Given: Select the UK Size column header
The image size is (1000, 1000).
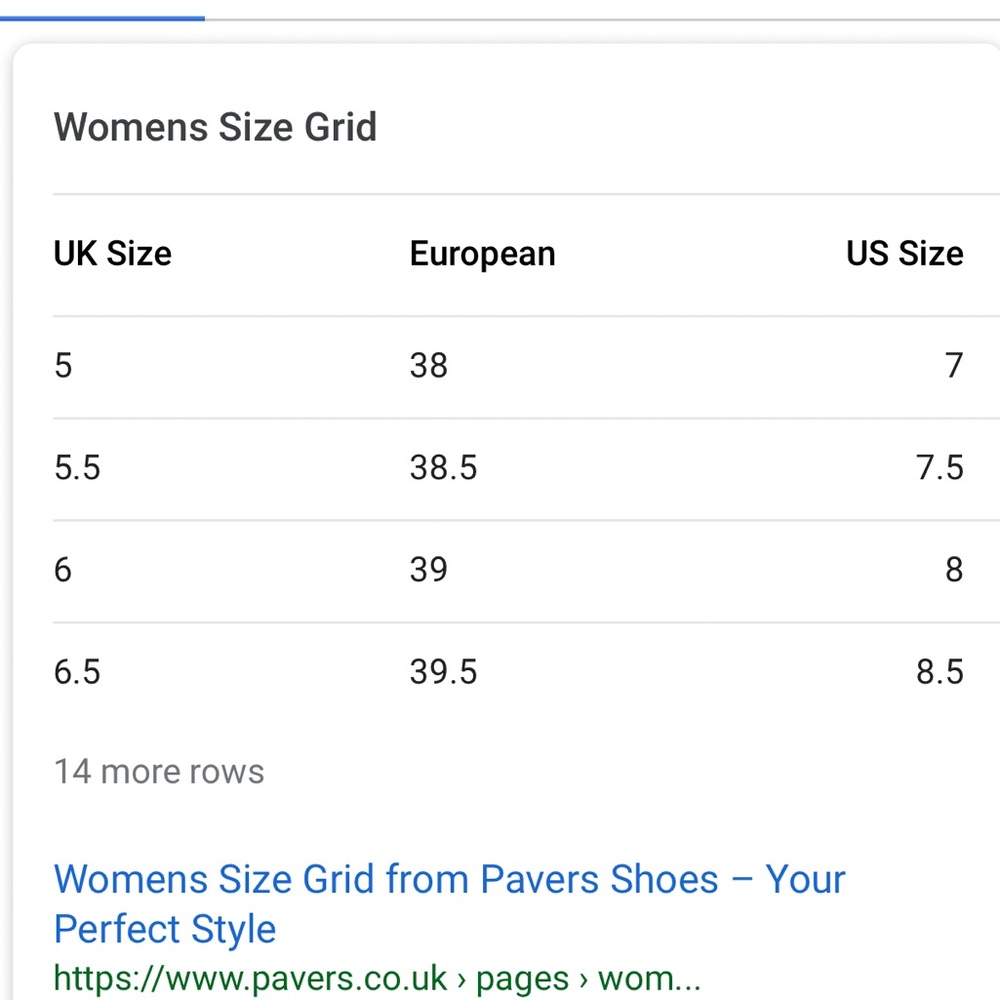Looking at the screenshot, I should coord(113,254).
